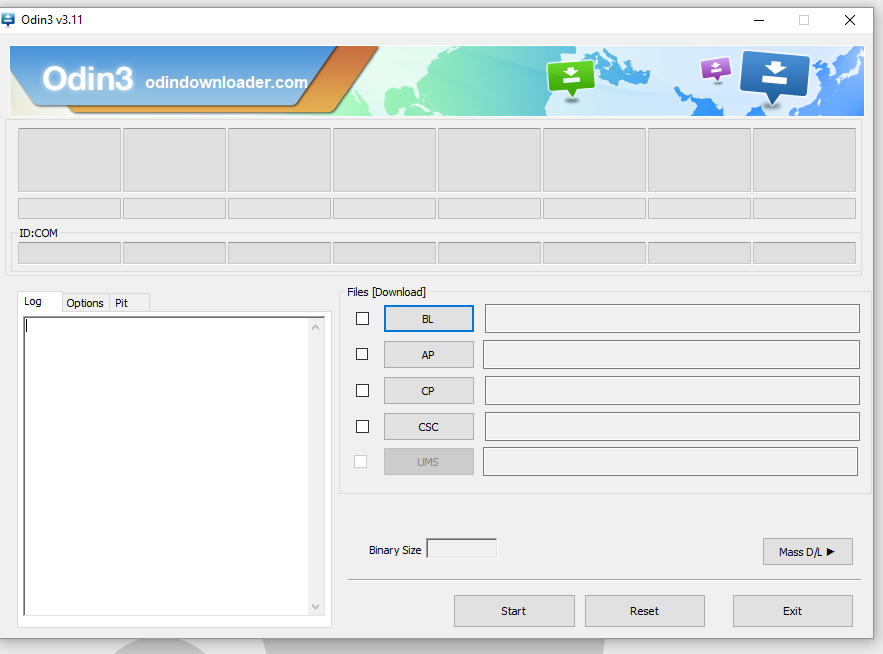Click the first ID:COM port slot

(69, 253)
